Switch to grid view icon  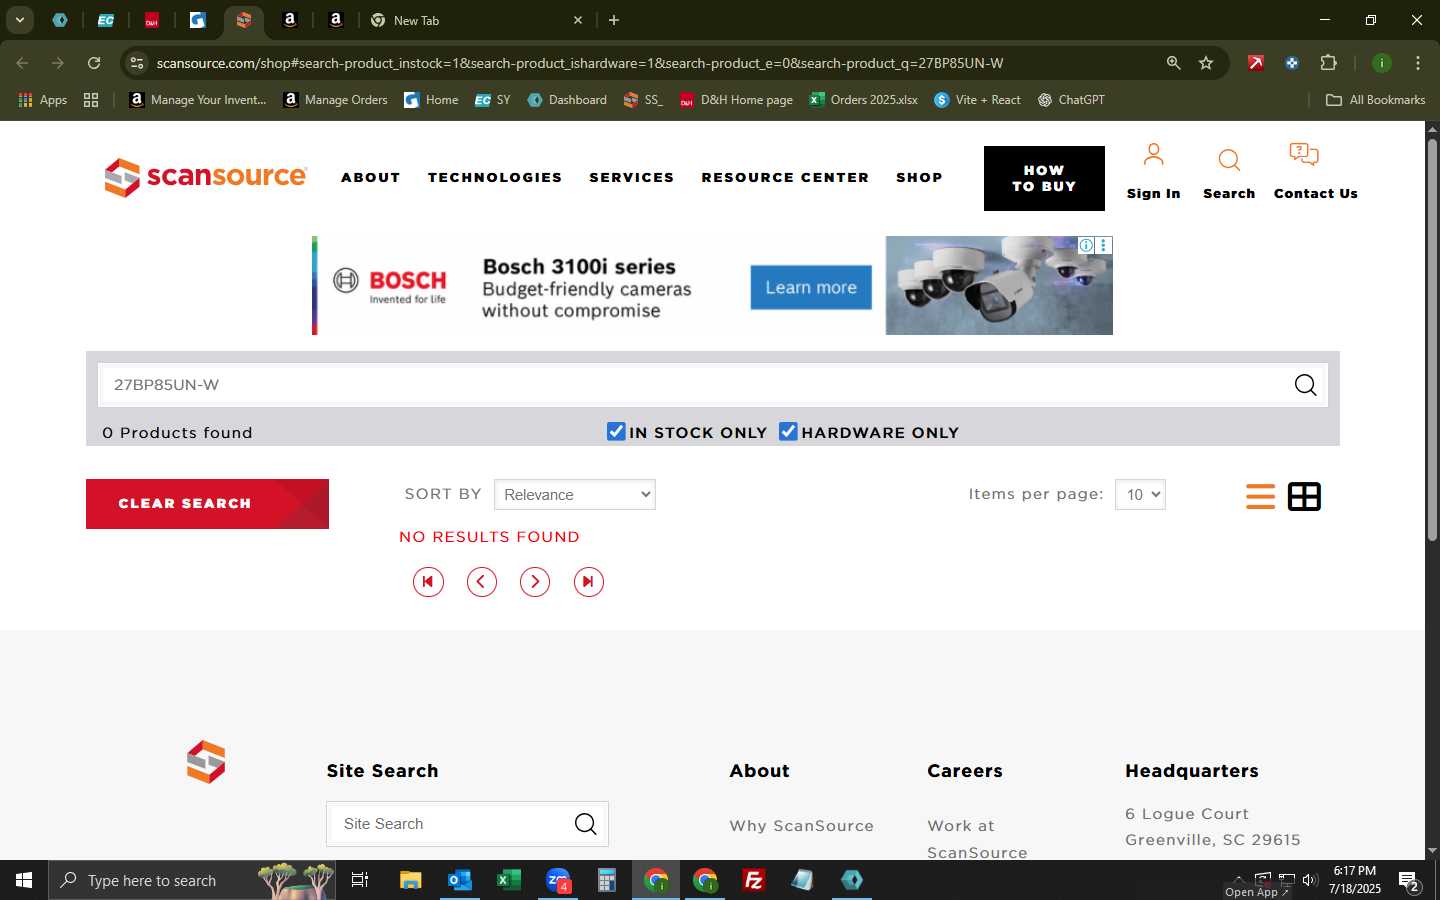(x=1304, y=496)
